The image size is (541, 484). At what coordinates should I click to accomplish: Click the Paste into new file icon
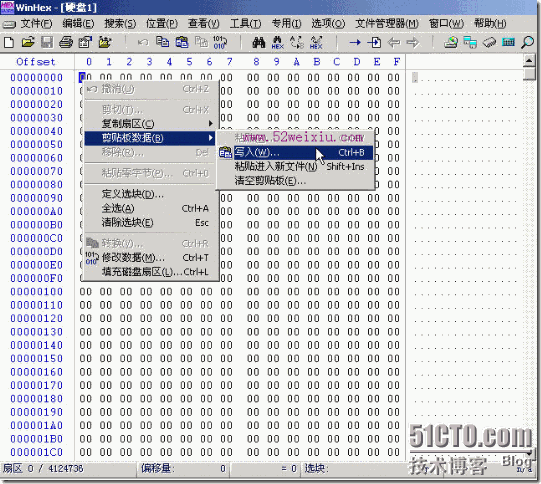pos(201,42)
